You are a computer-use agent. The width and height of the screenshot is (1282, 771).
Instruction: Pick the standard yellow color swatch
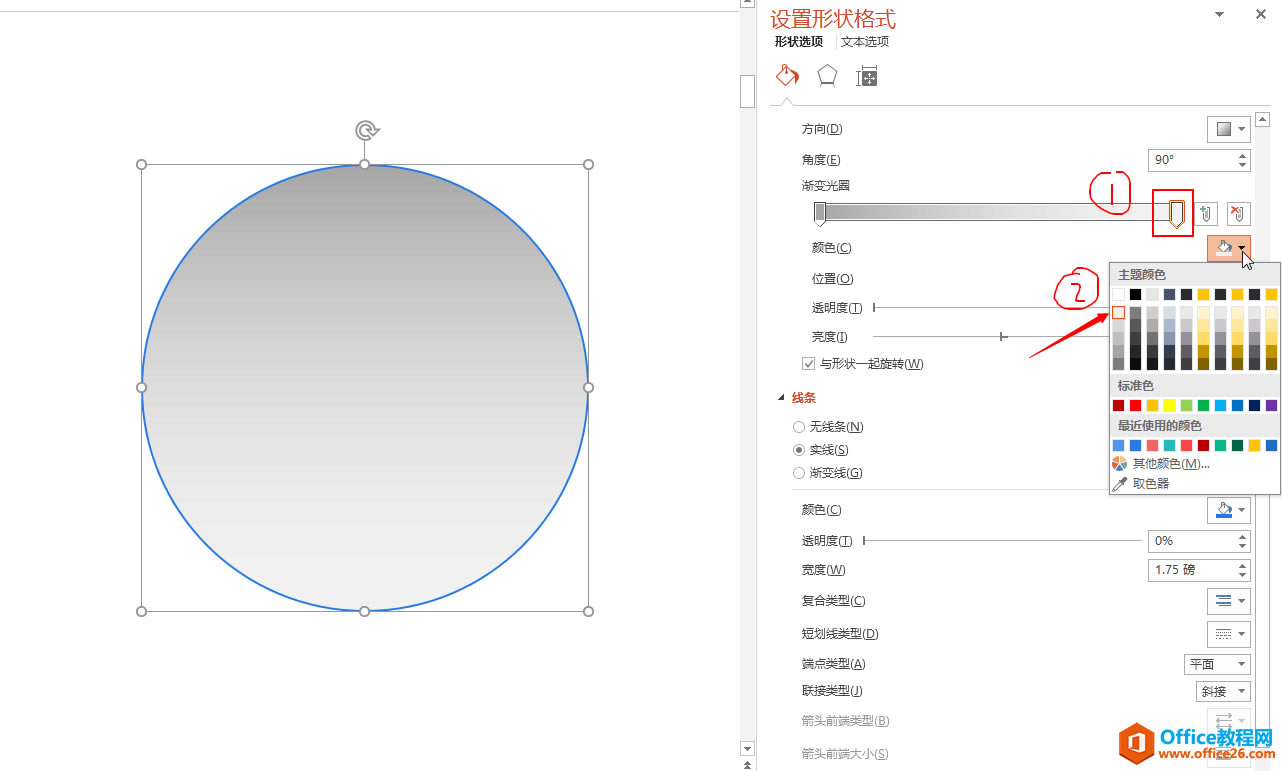click(x=1169, y=405)
